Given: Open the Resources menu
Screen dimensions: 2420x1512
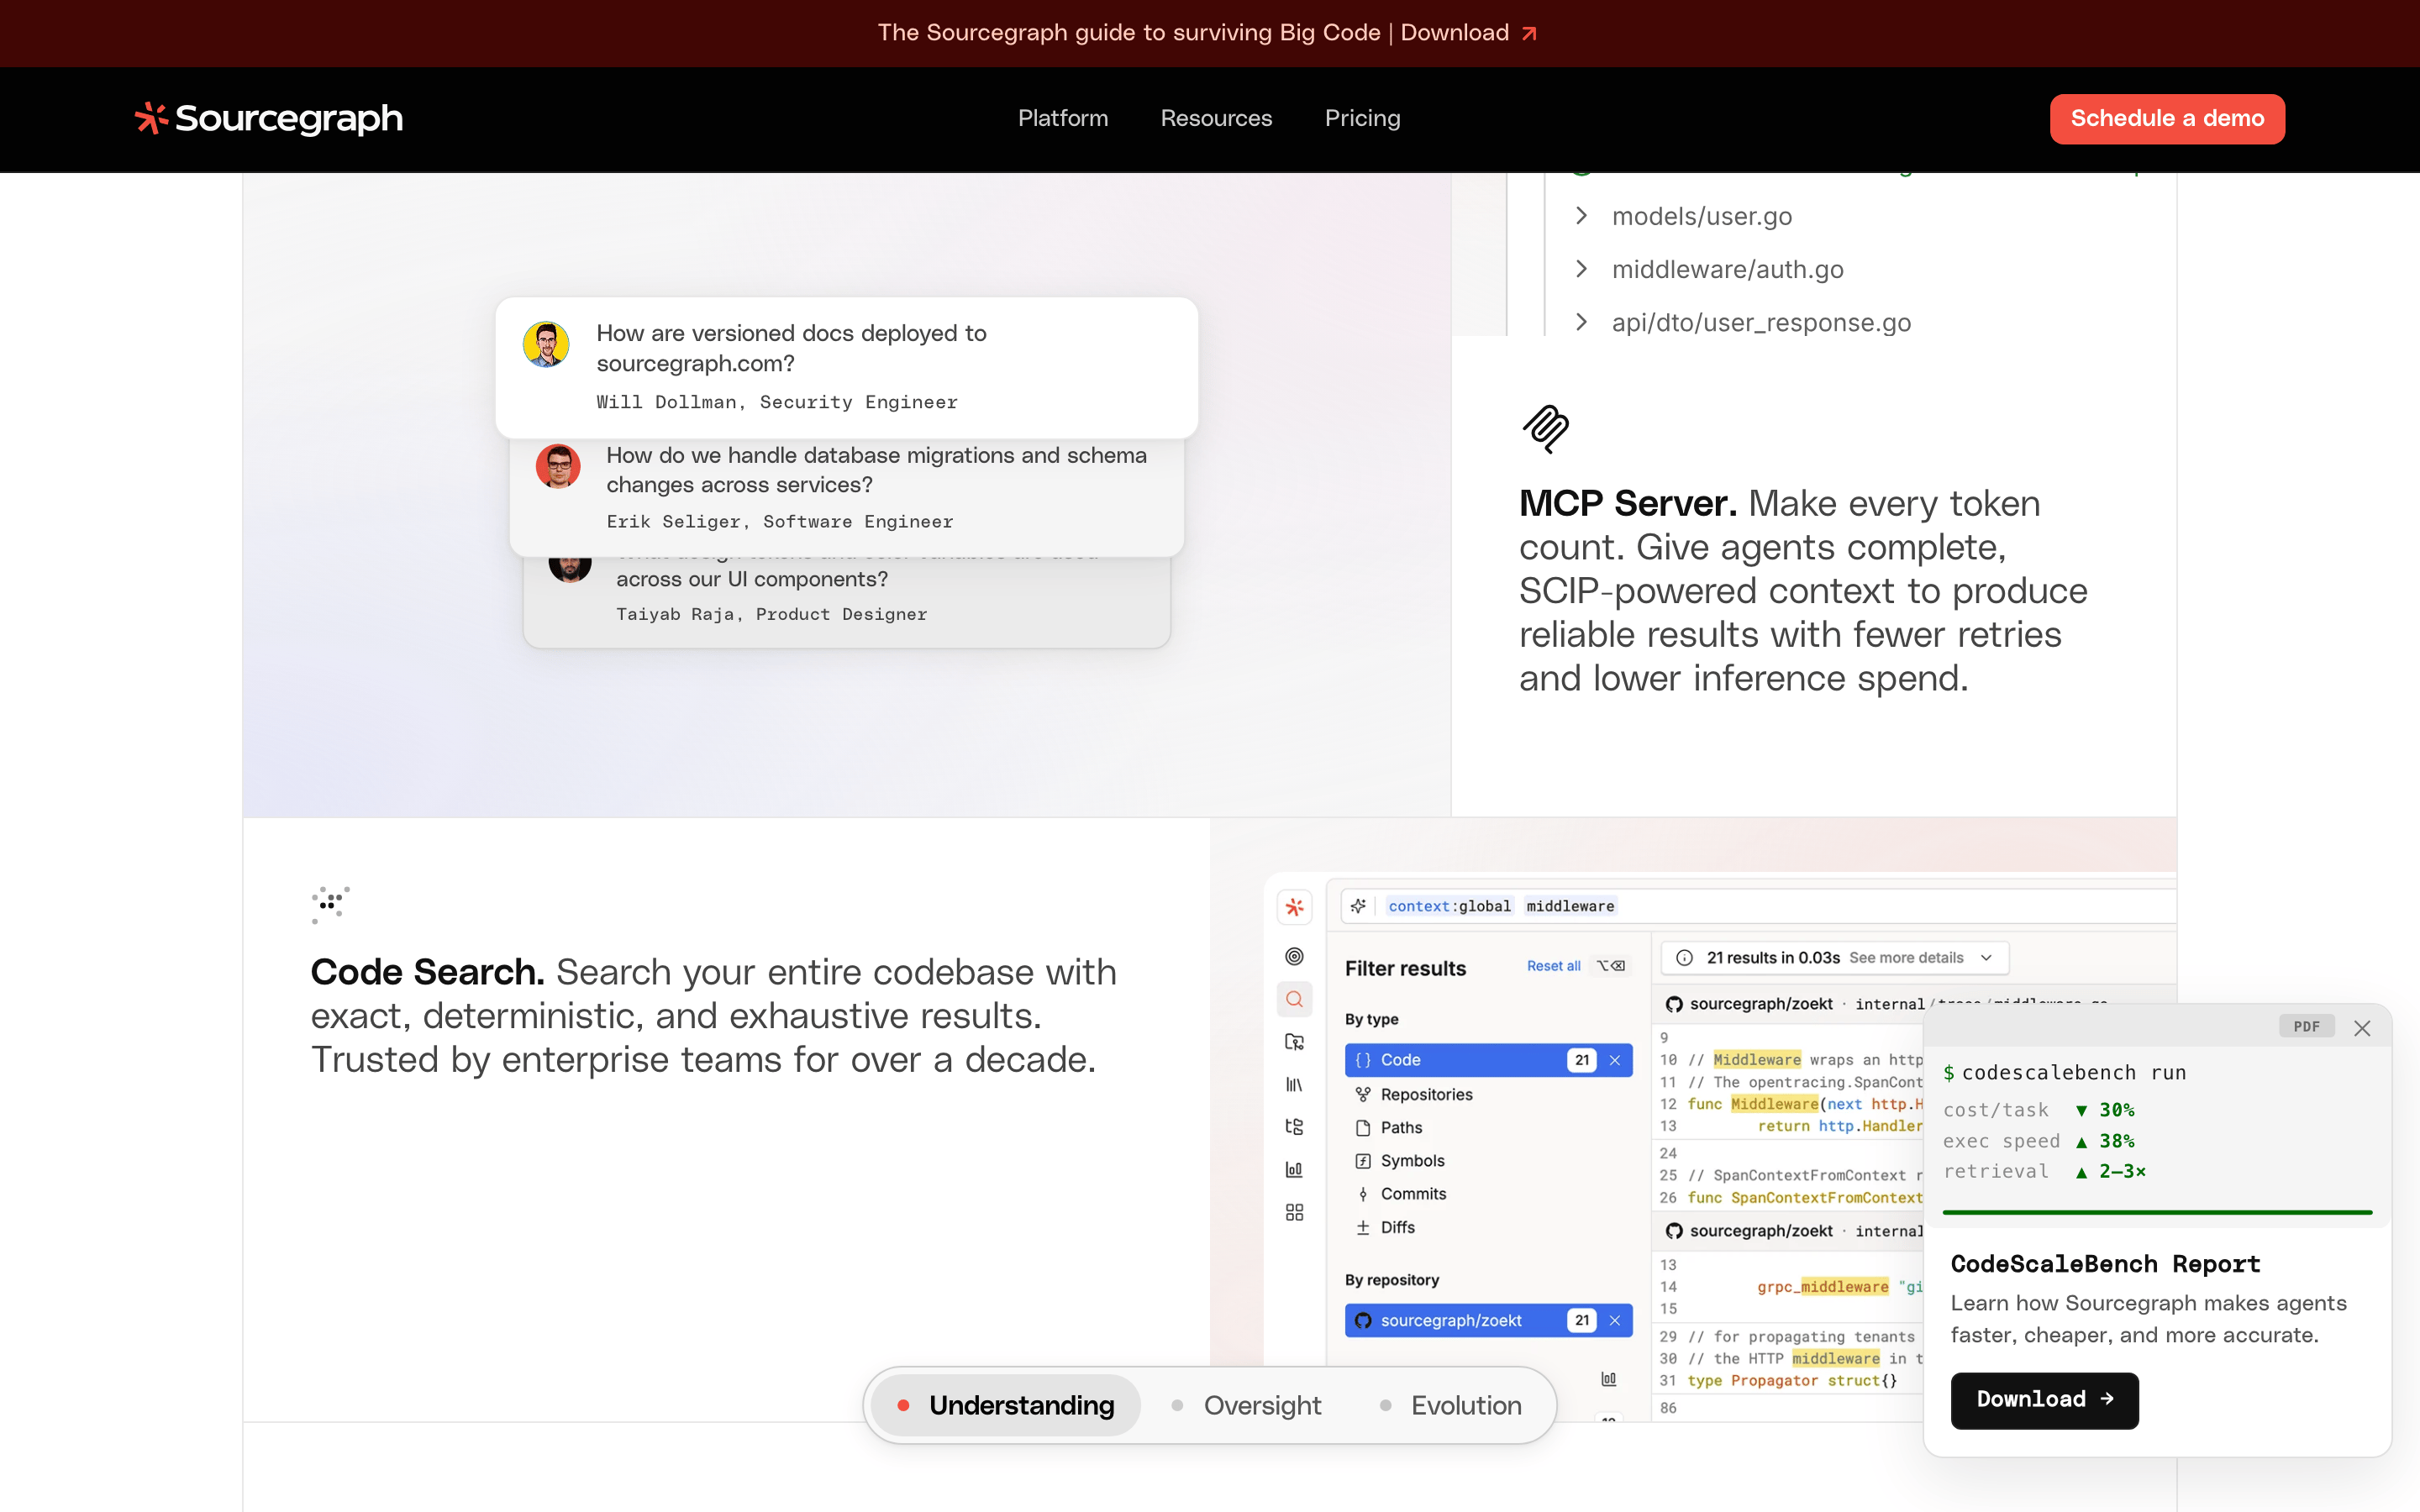Looking at the screenshot, I should (1216, 118).
